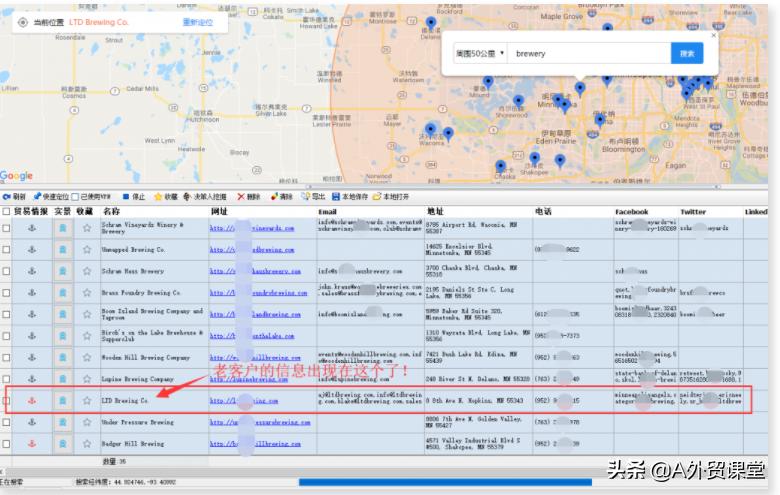Screen dimensions: 780x495
Task: Toggle the 已使用VPN checkbox
Action: click(x=77, y=197)
